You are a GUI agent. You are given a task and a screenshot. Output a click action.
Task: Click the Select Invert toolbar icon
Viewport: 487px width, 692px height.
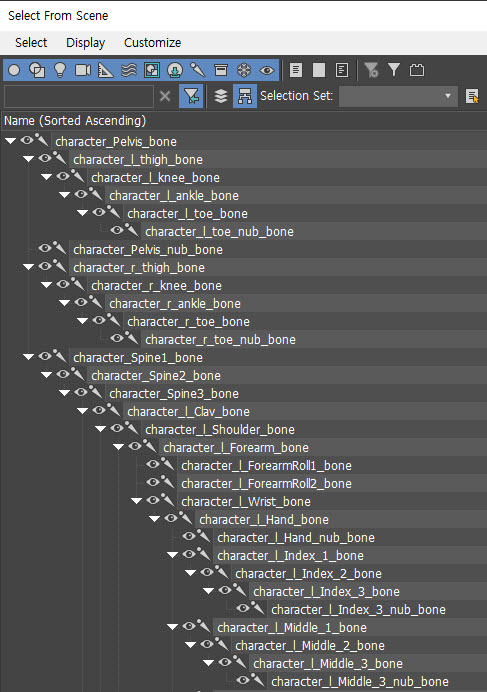[x=342, y=70]
